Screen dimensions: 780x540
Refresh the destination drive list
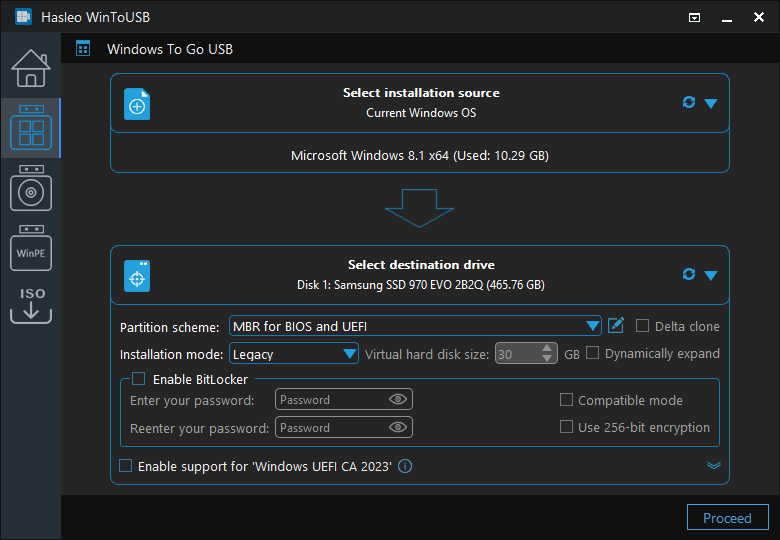point(689,274)
